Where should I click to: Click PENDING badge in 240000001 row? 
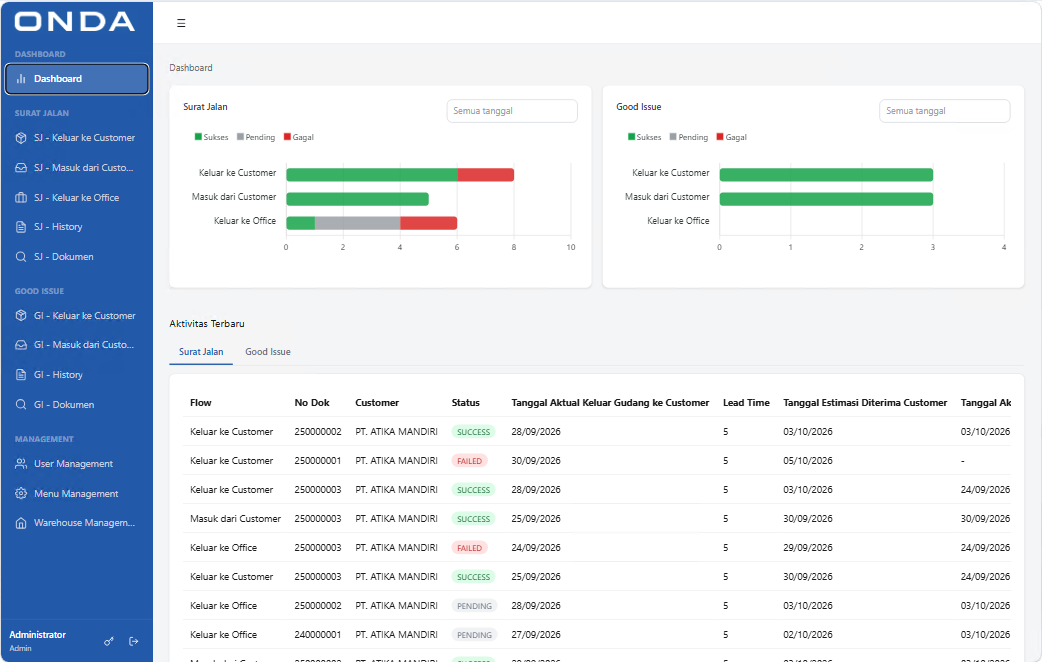[x=474, y=635]
